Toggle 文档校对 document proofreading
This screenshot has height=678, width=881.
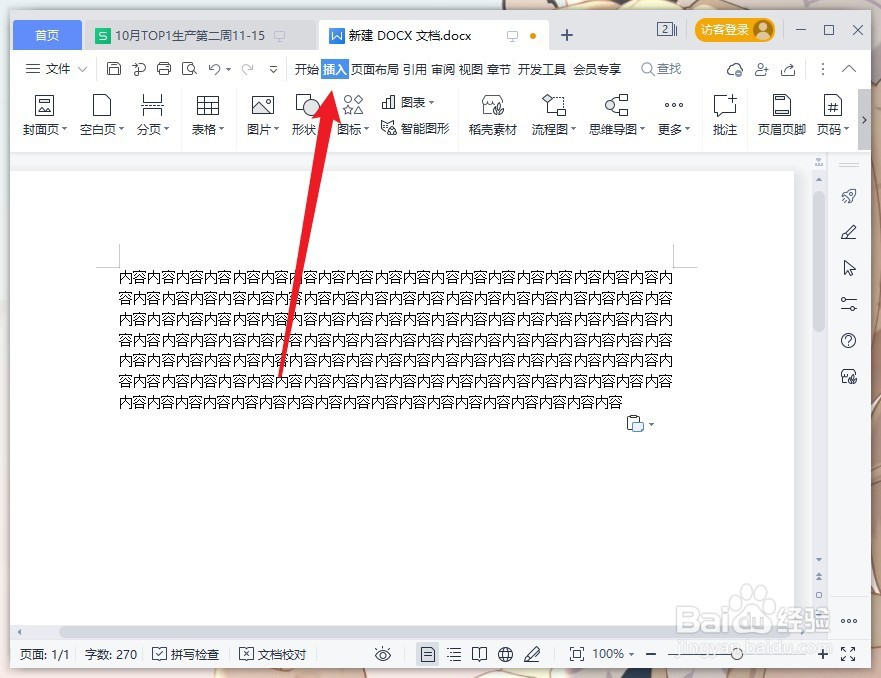pyautogui.click(x=270, y=654)
